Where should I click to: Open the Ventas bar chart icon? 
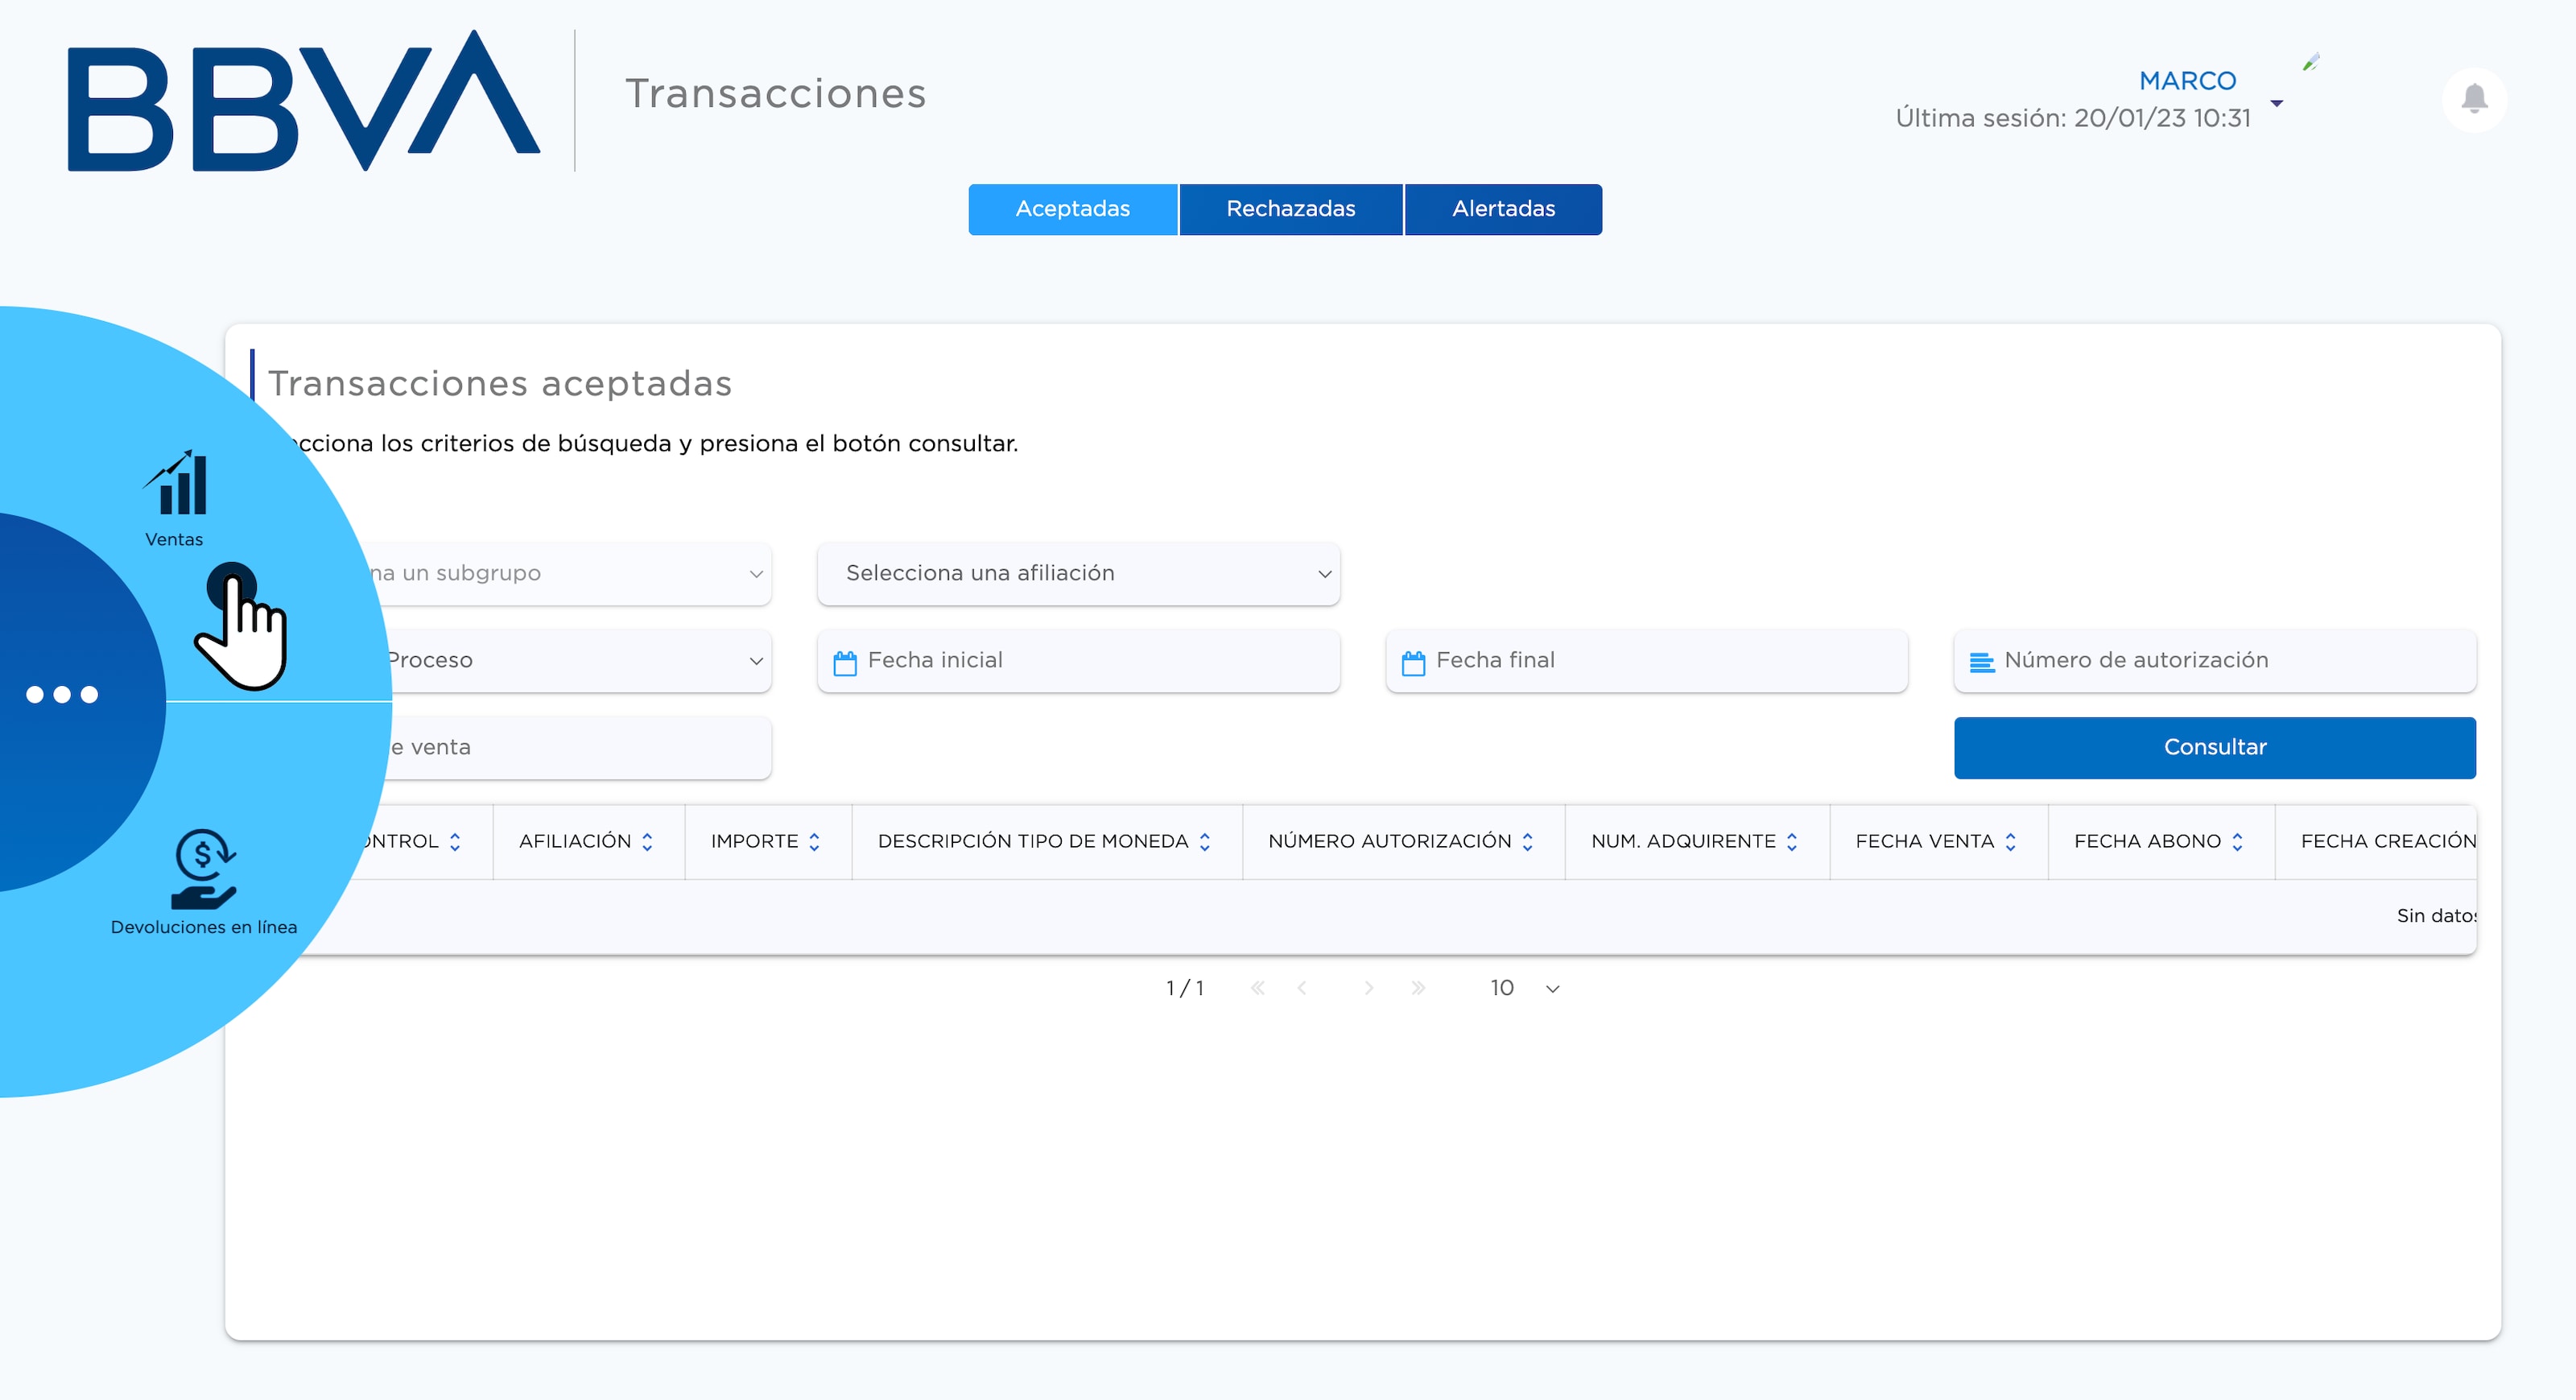pyautogui.click(x=176, y=484)
